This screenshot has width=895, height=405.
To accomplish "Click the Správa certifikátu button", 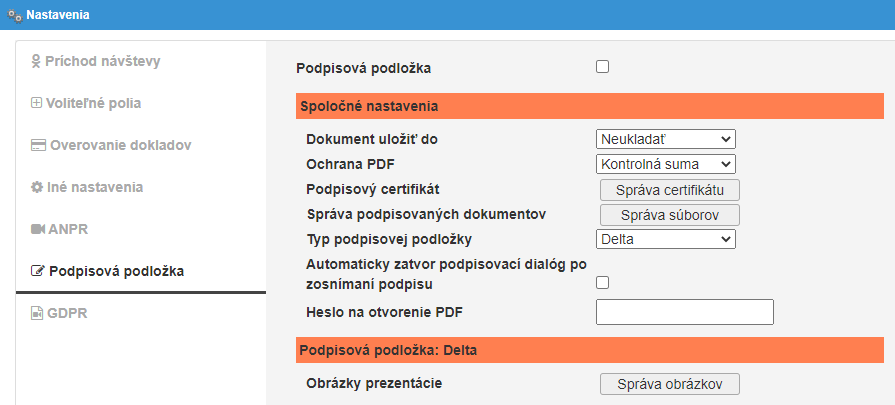I will [669, 189].
